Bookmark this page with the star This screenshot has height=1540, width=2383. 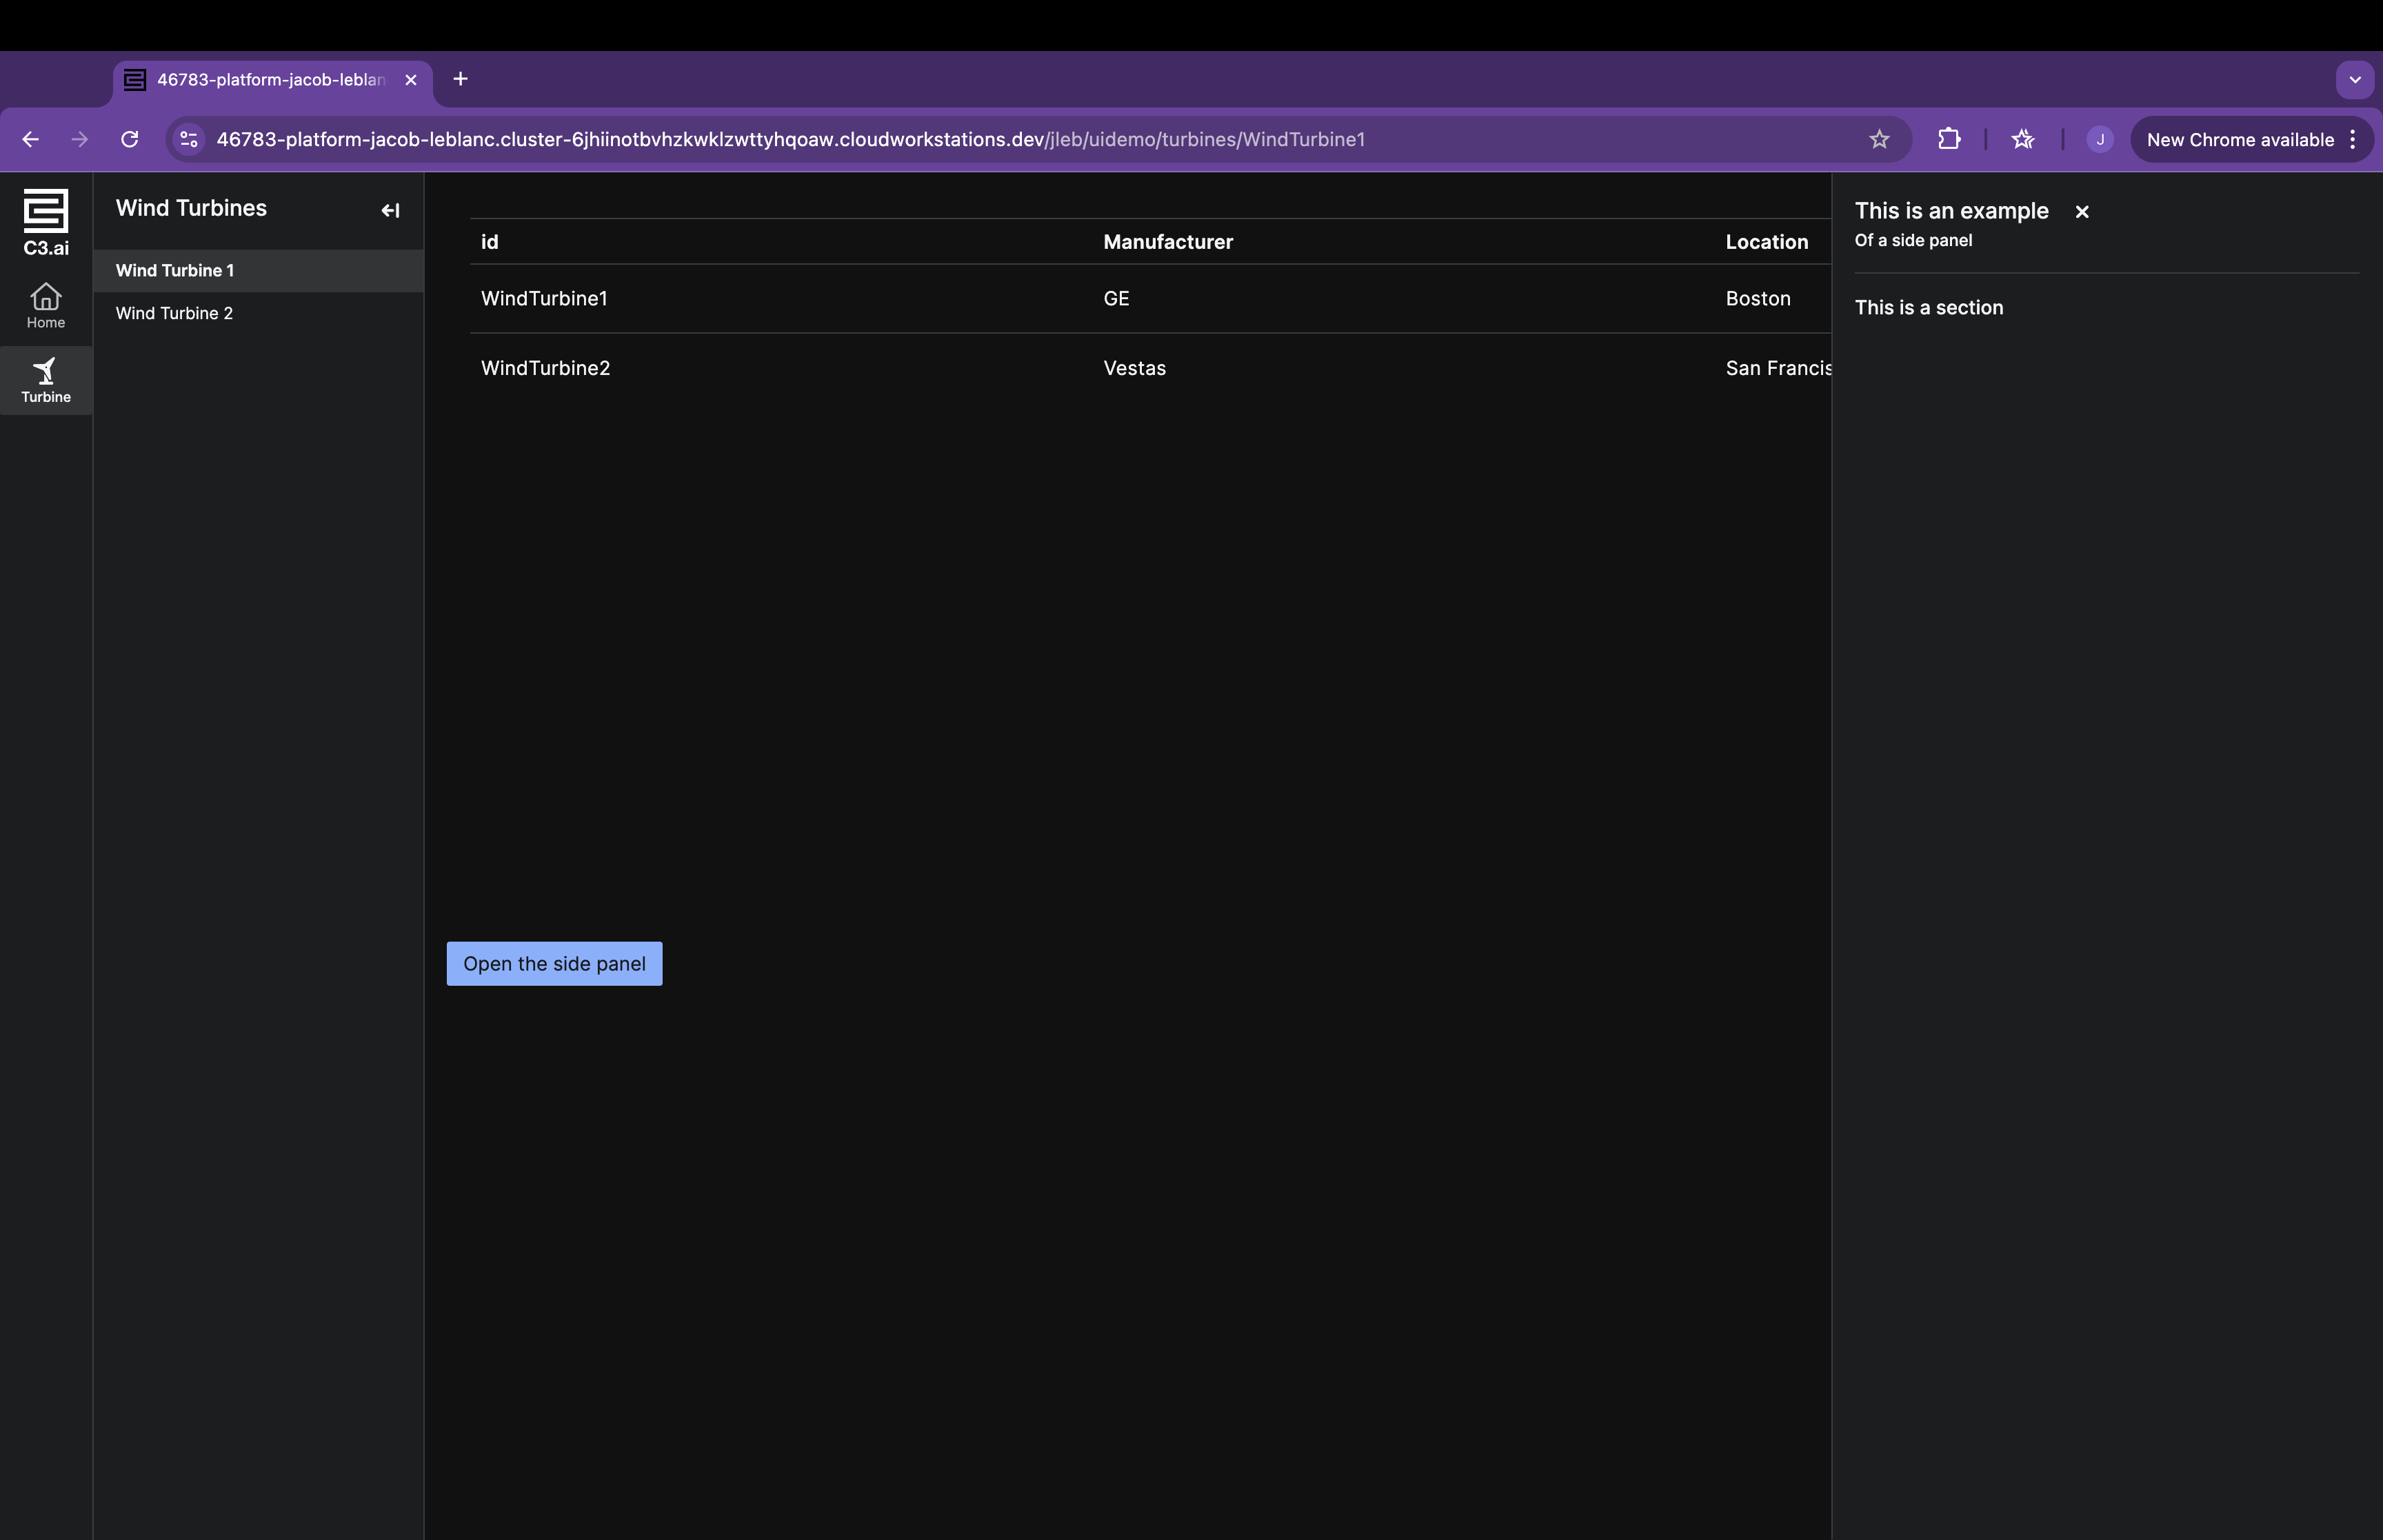click(1879, 139)
